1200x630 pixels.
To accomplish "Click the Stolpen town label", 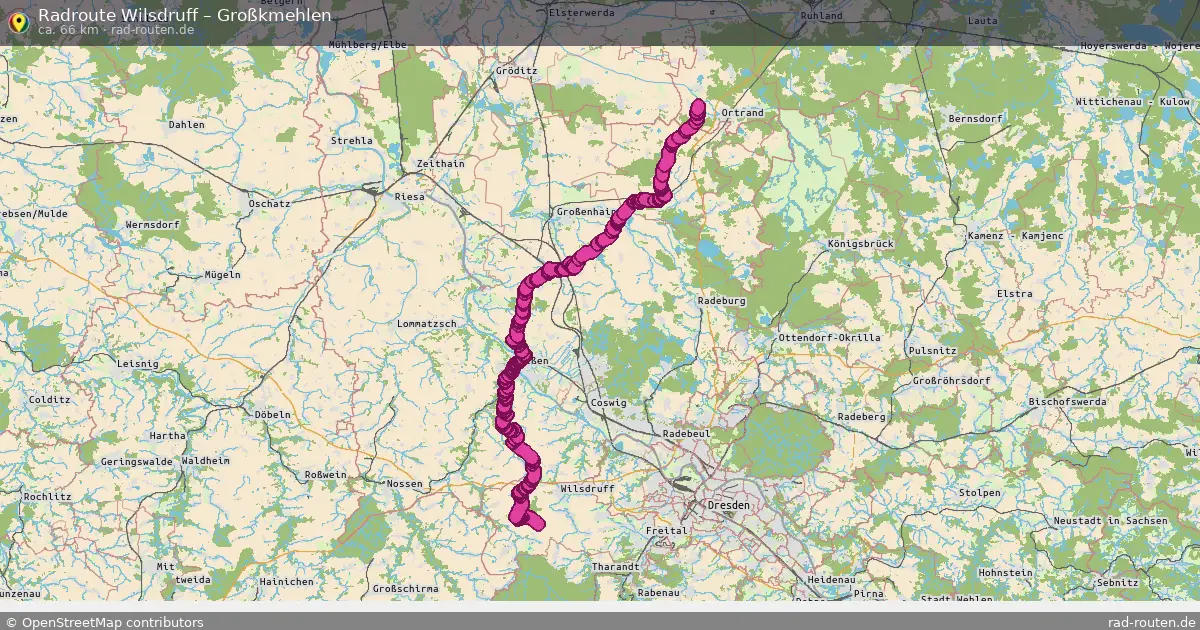I will [979, 493].
